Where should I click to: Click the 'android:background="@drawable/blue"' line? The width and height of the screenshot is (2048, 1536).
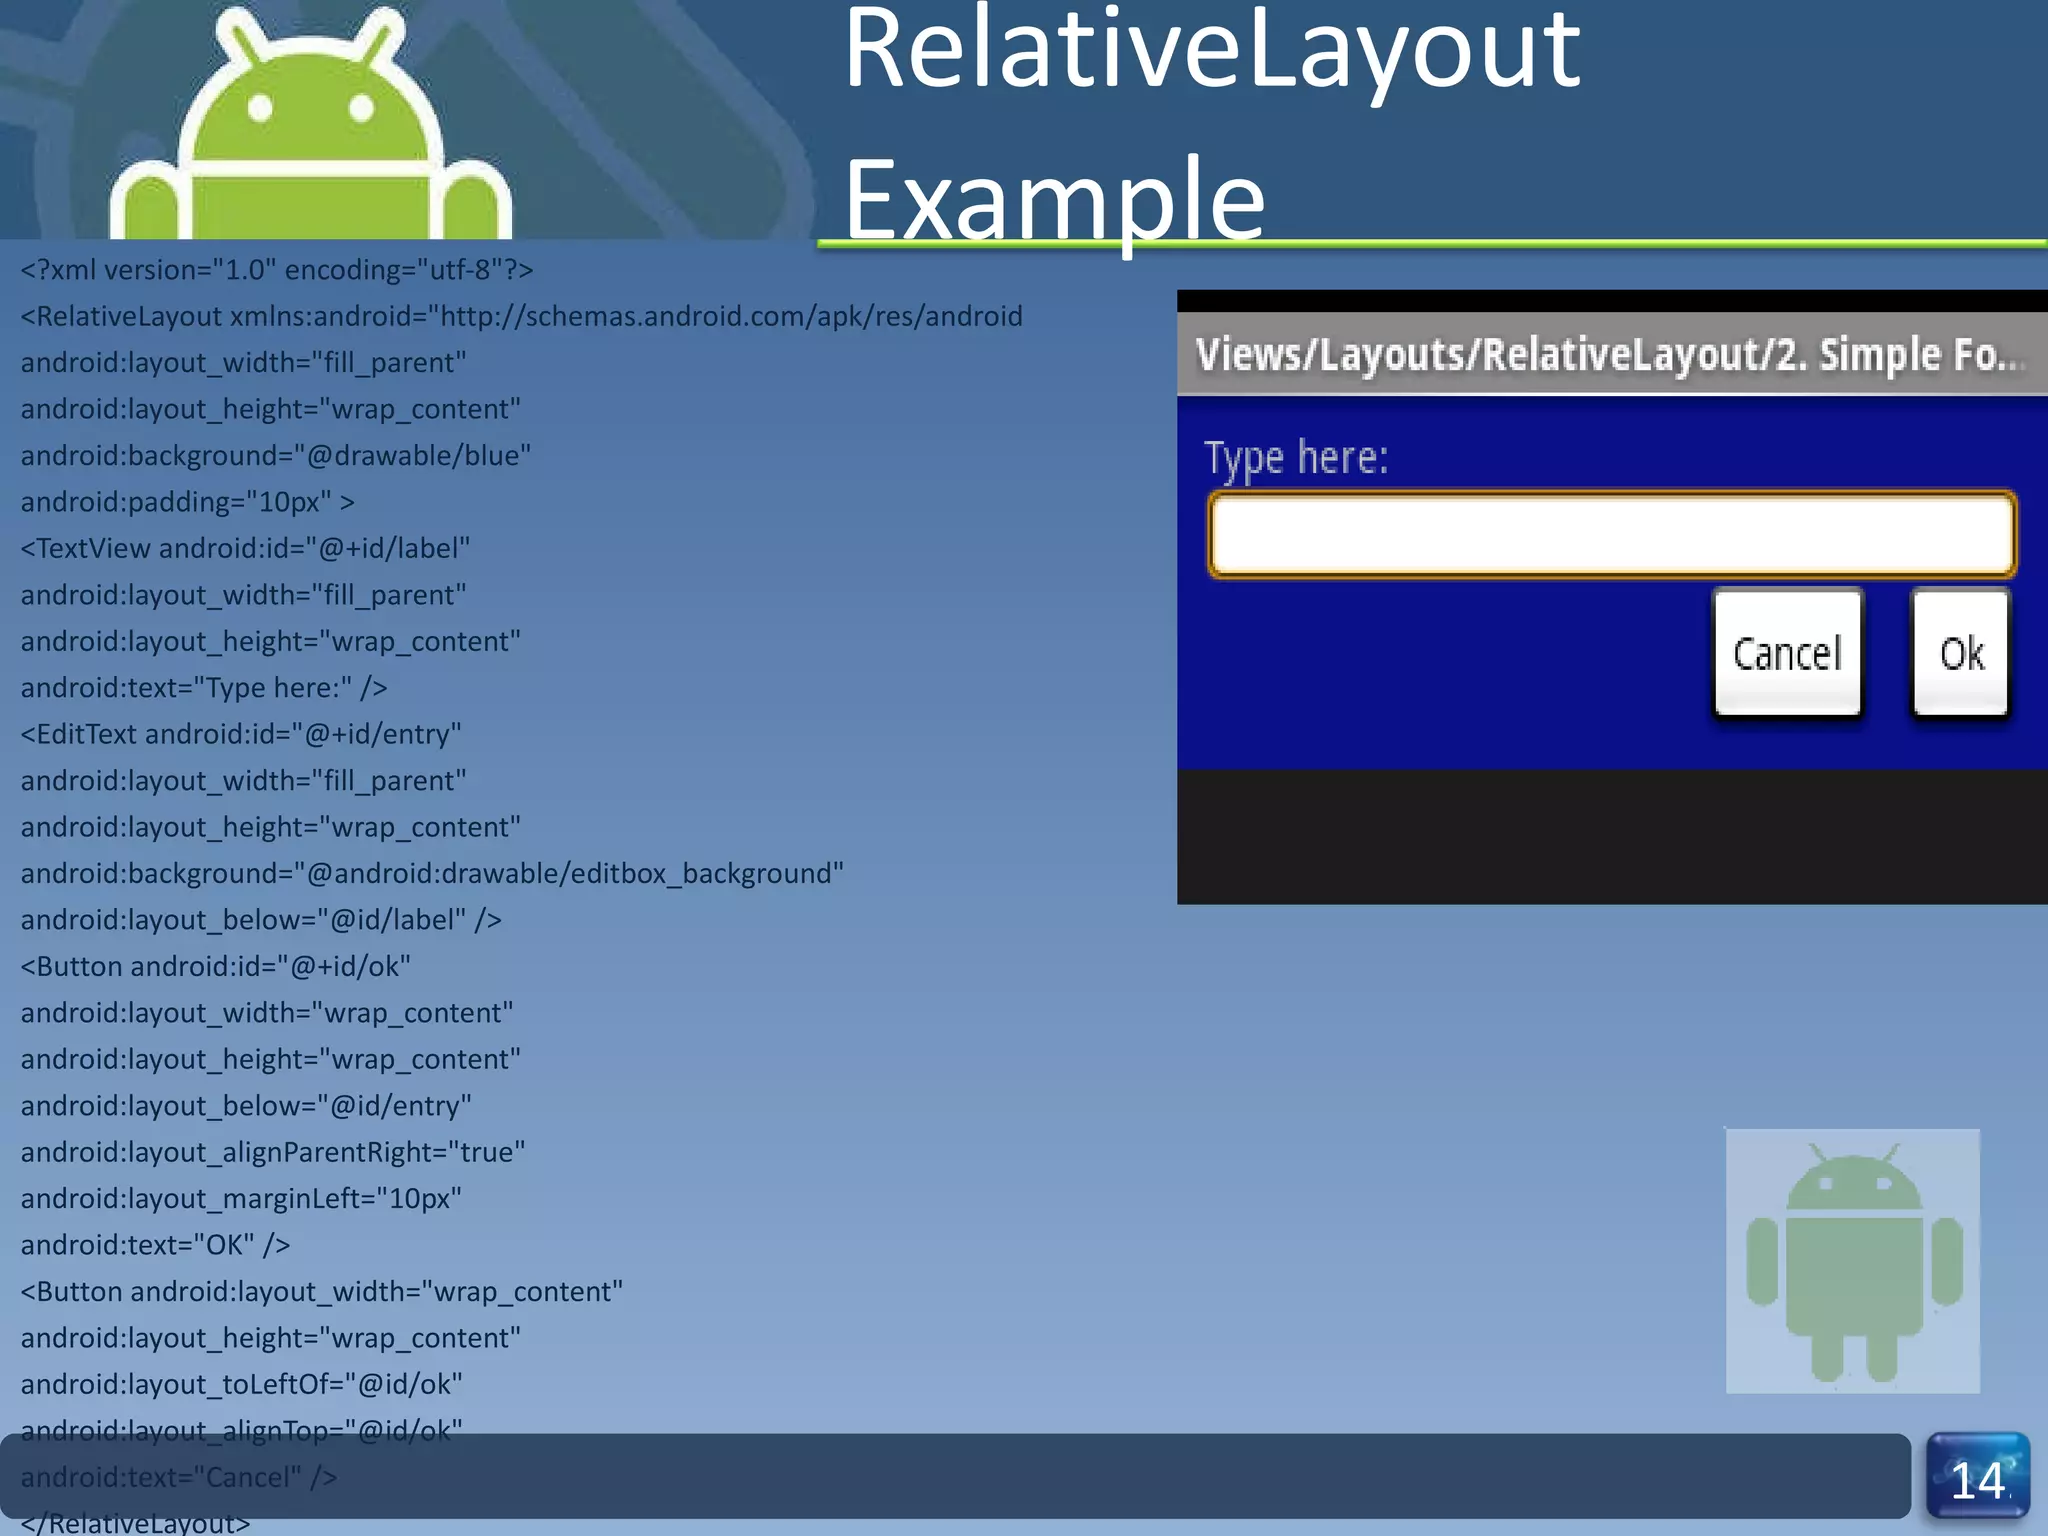[275, 455]
